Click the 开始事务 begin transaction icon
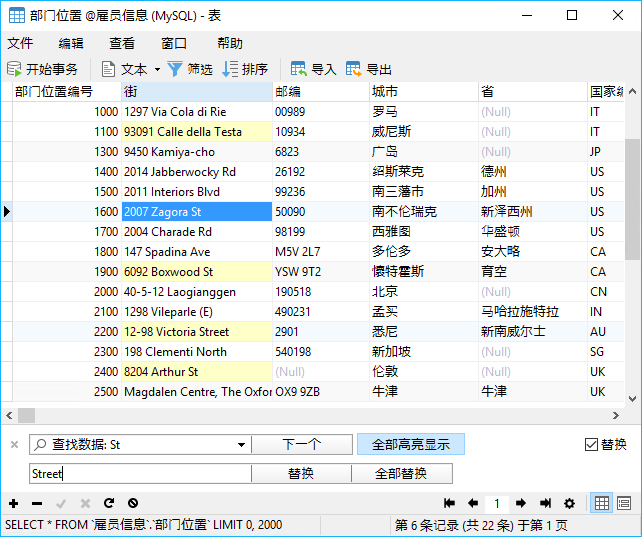642x537 pixels. pos(14,69)
